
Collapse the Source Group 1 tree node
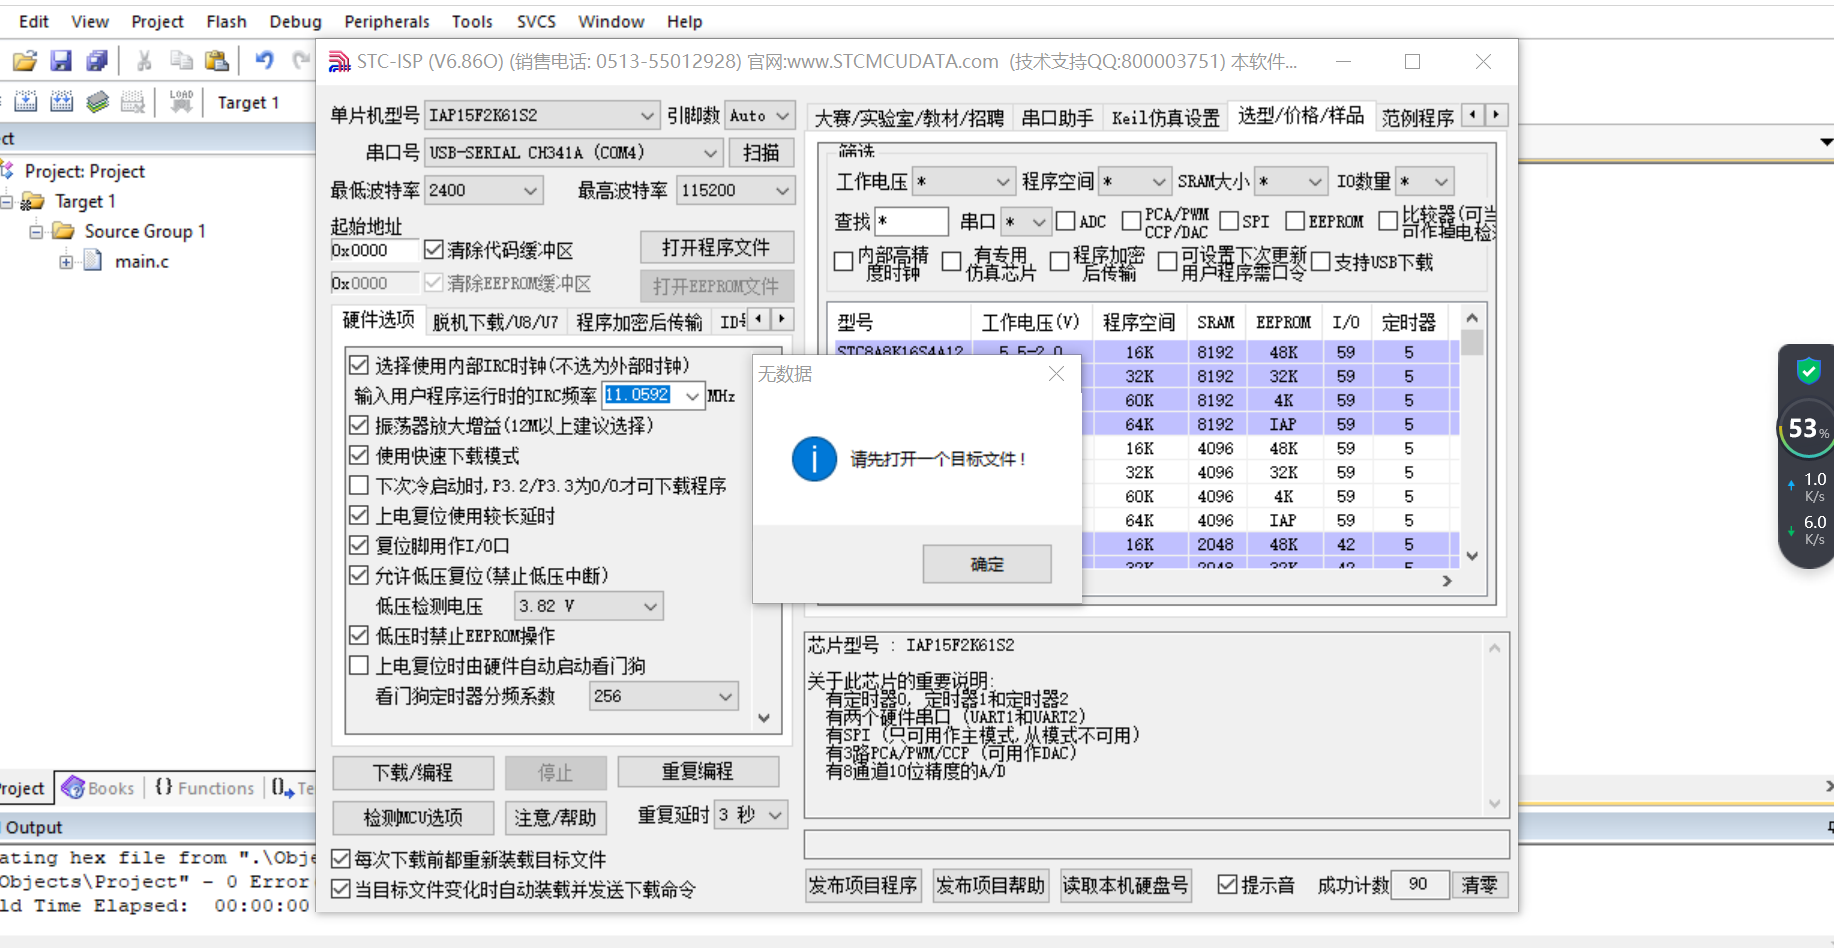(36, 231)
